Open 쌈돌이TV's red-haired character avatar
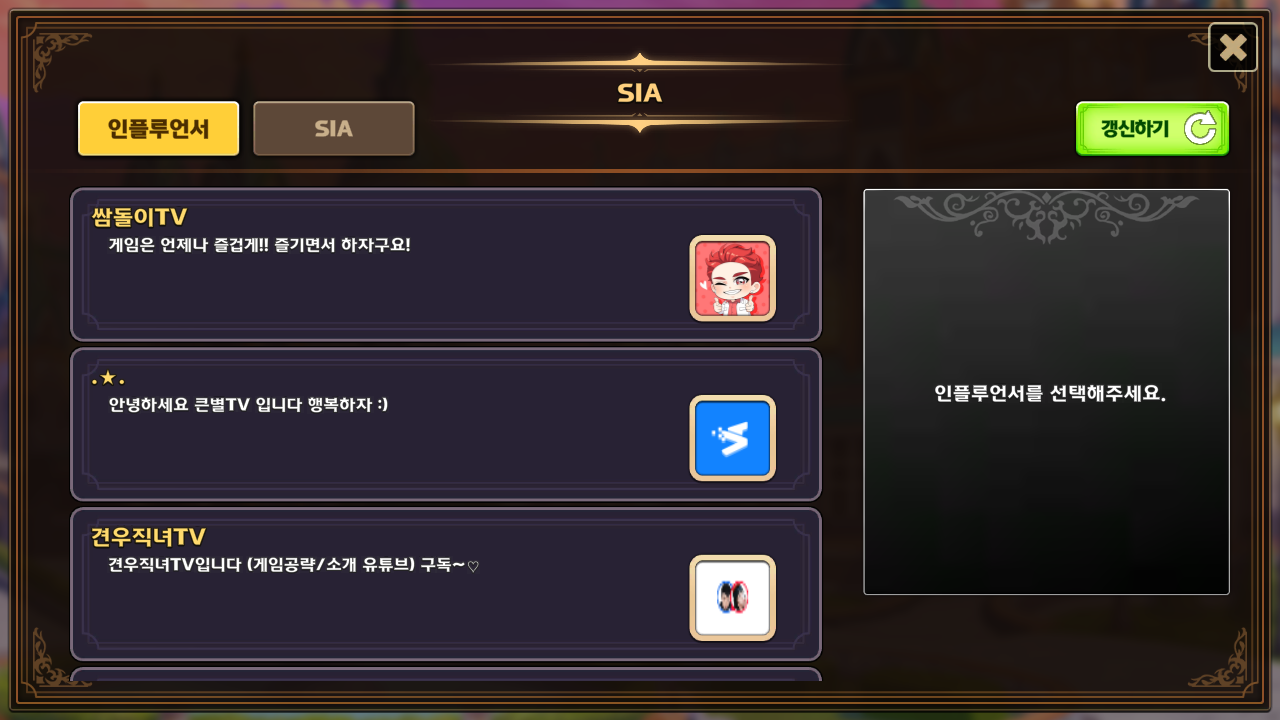Screen dimensions: 1280x720 click(733, 278)
